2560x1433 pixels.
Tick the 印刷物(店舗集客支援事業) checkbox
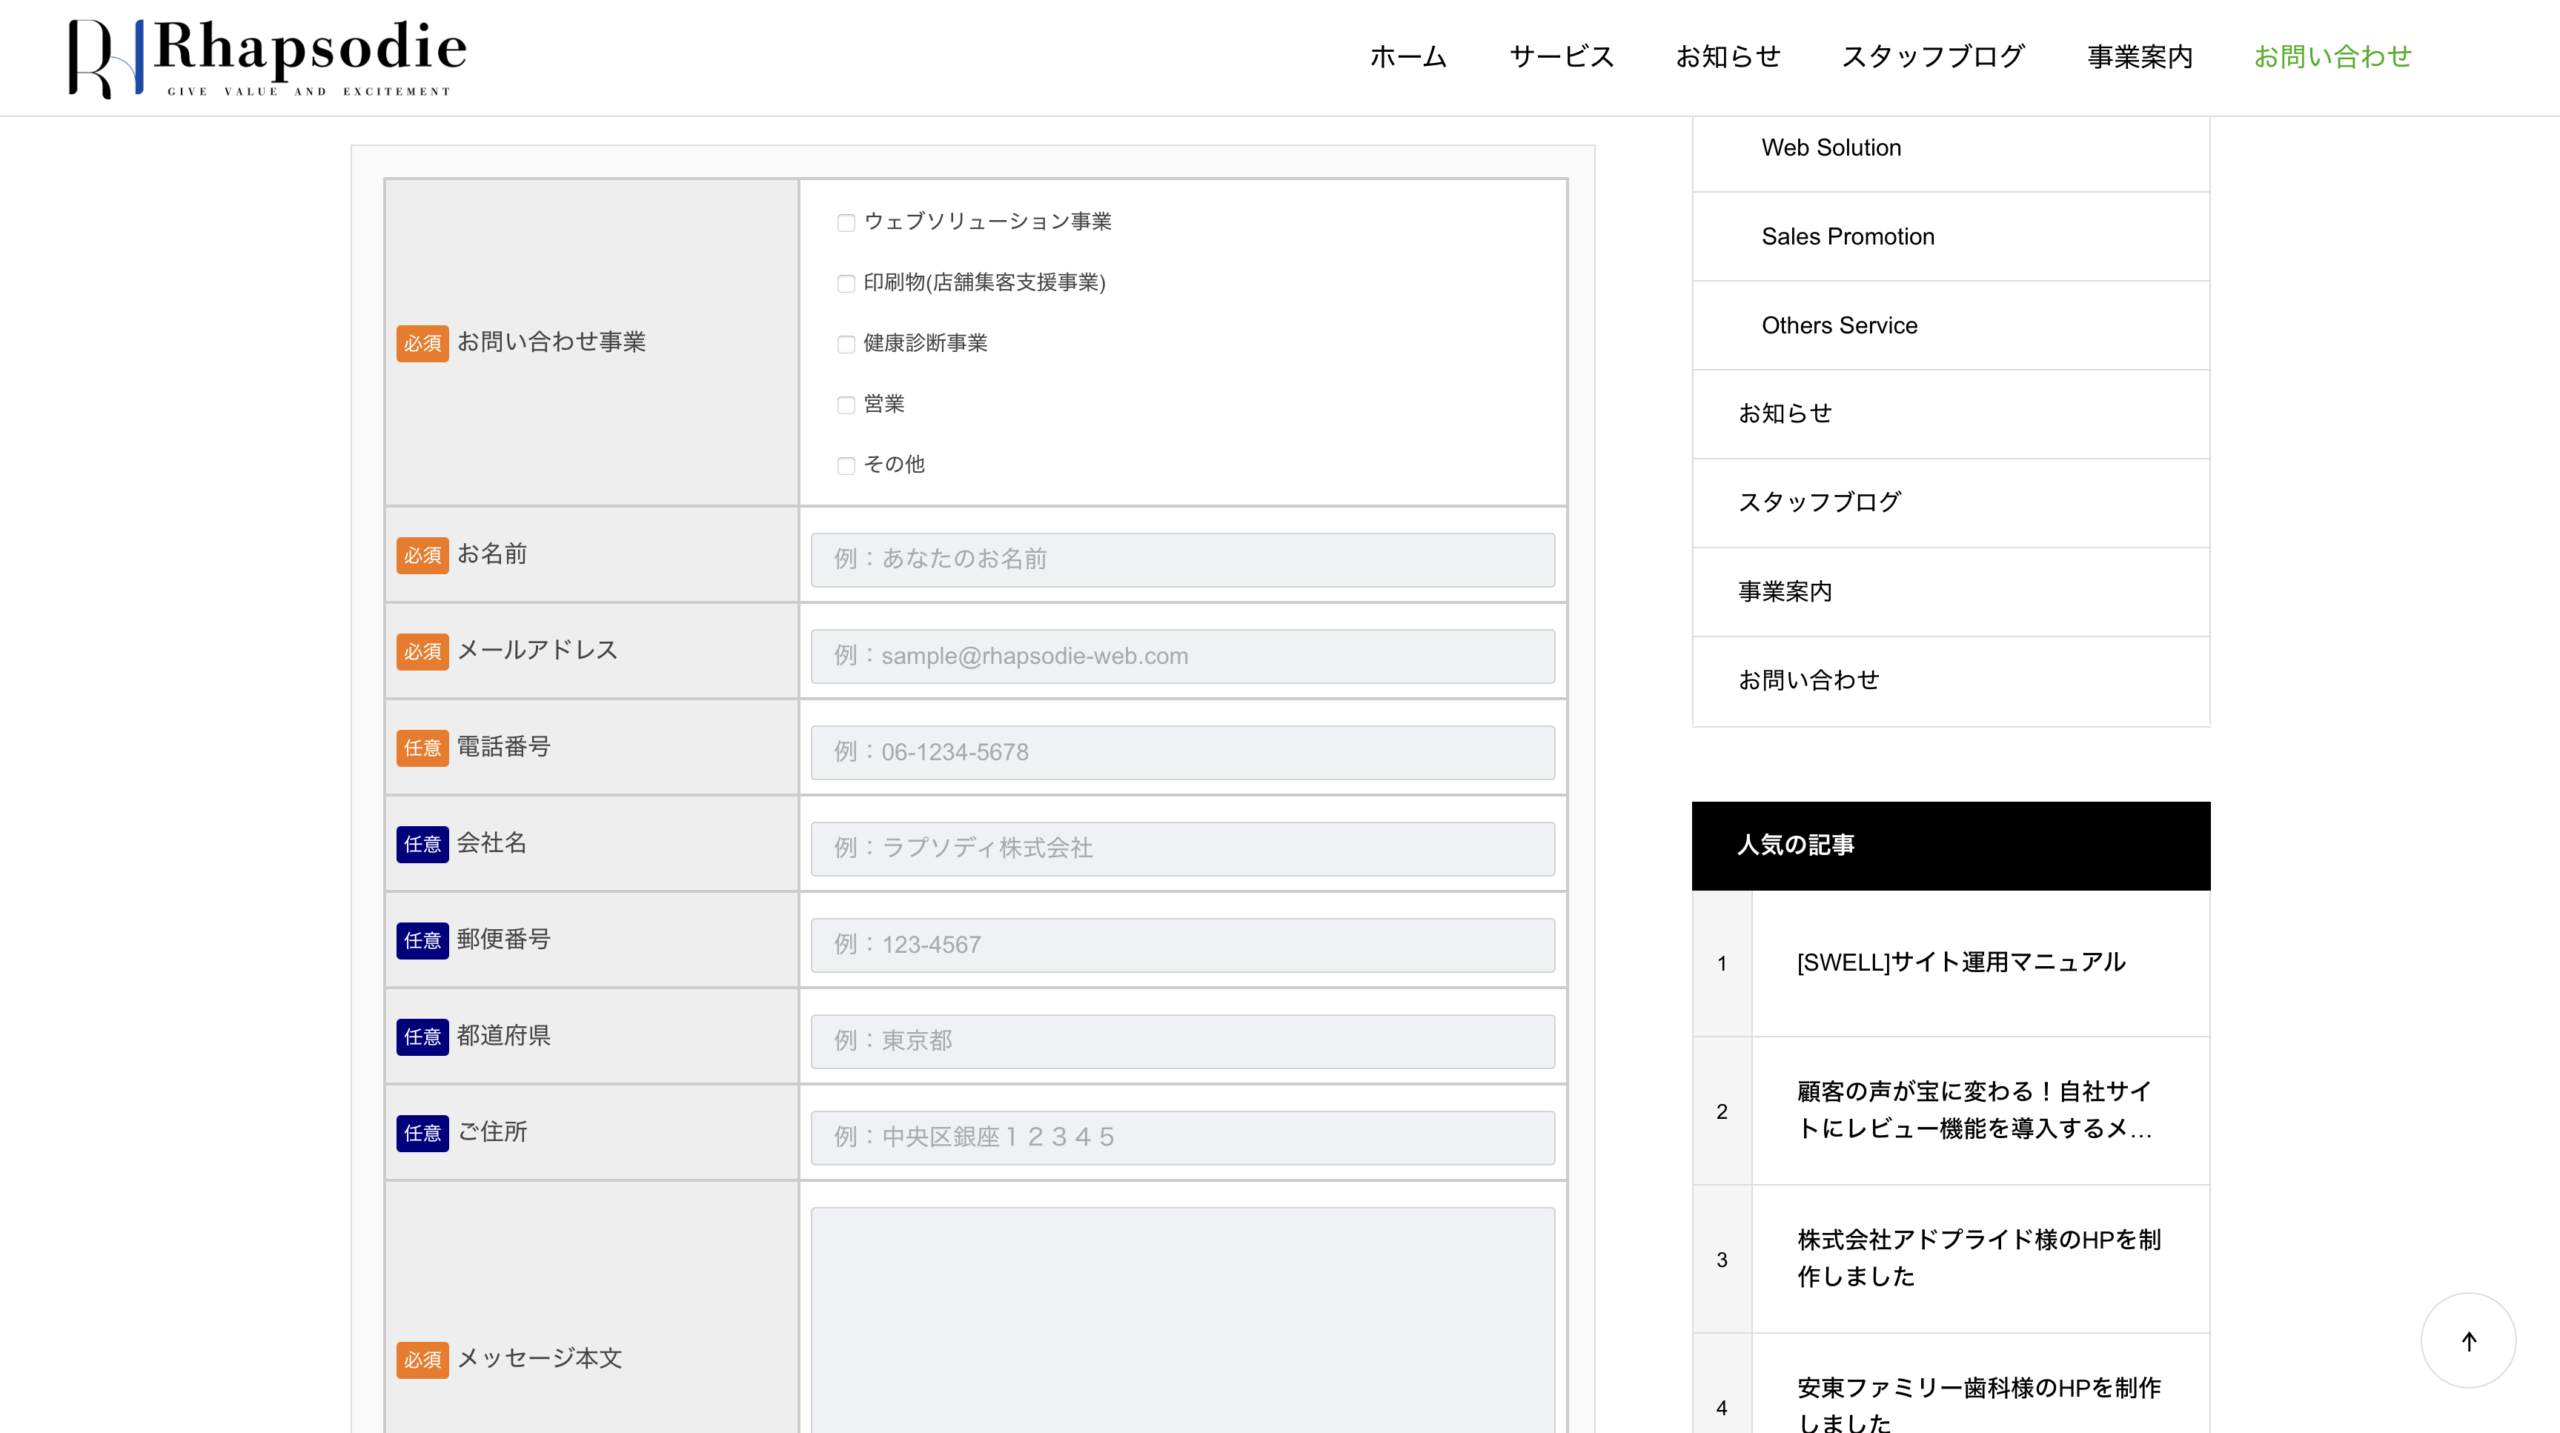pos(846,284)
